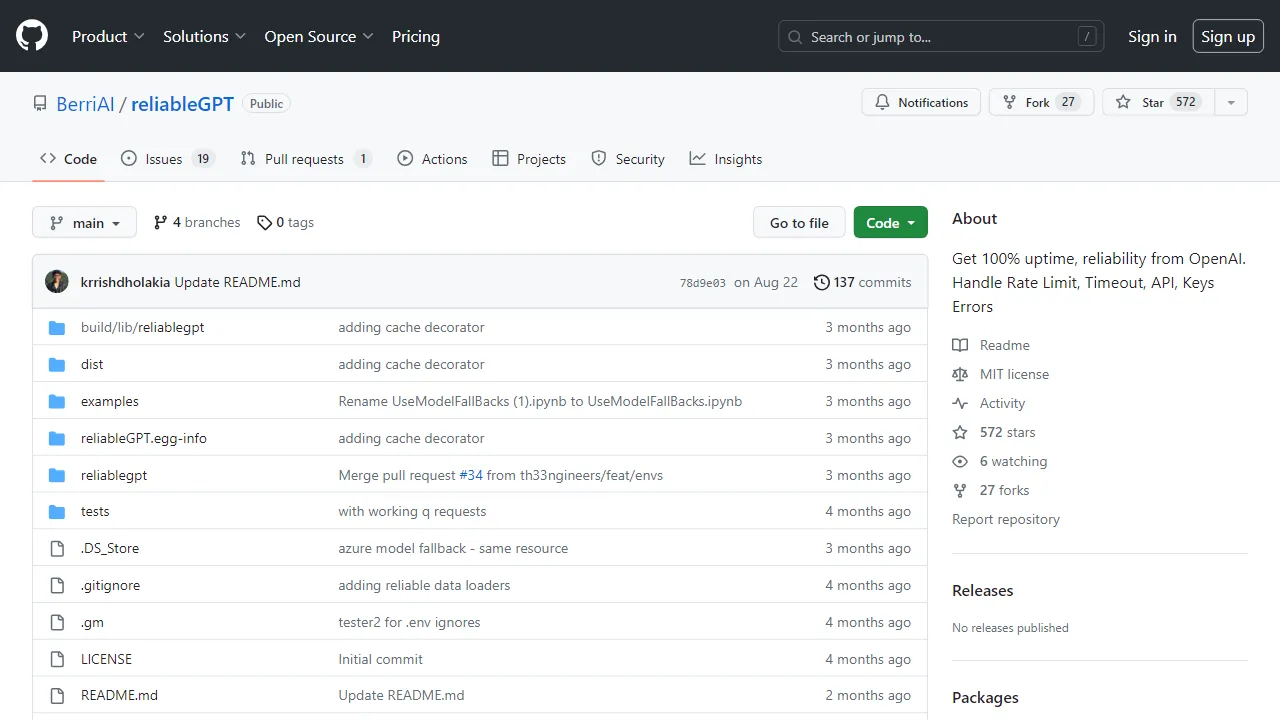
Task: Click the Notifications bell icon
Action: 882,102
